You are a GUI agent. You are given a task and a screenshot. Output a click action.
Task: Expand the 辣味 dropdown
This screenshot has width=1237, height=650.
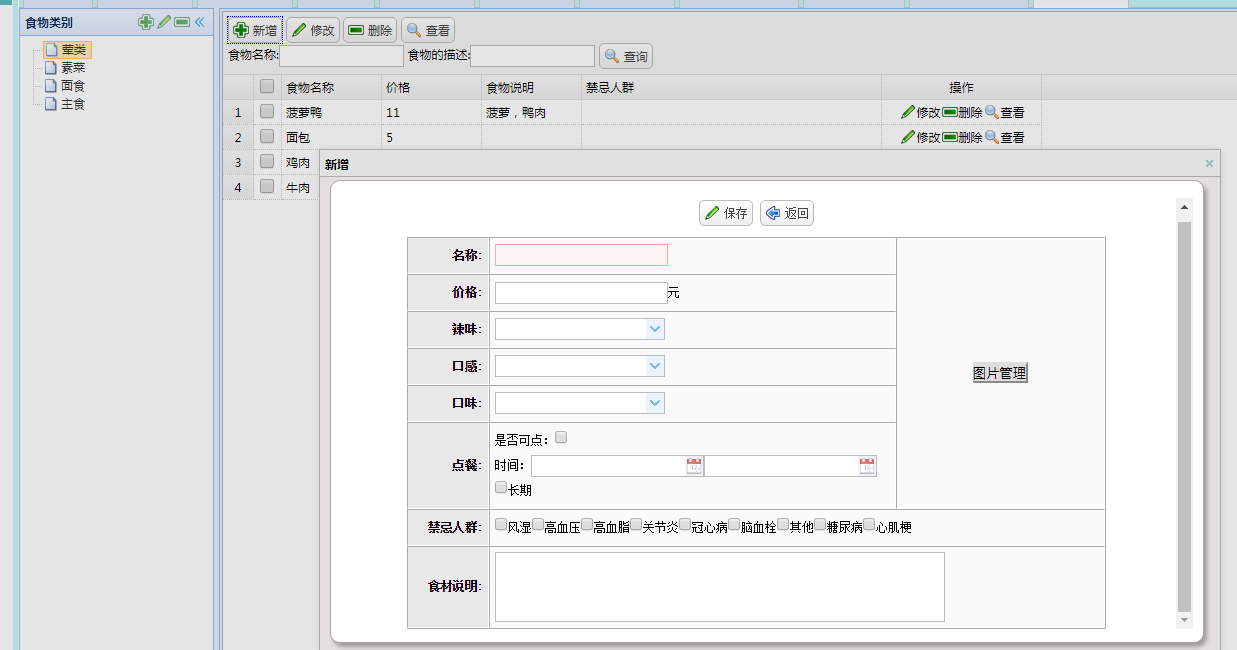tap(655, 329)
